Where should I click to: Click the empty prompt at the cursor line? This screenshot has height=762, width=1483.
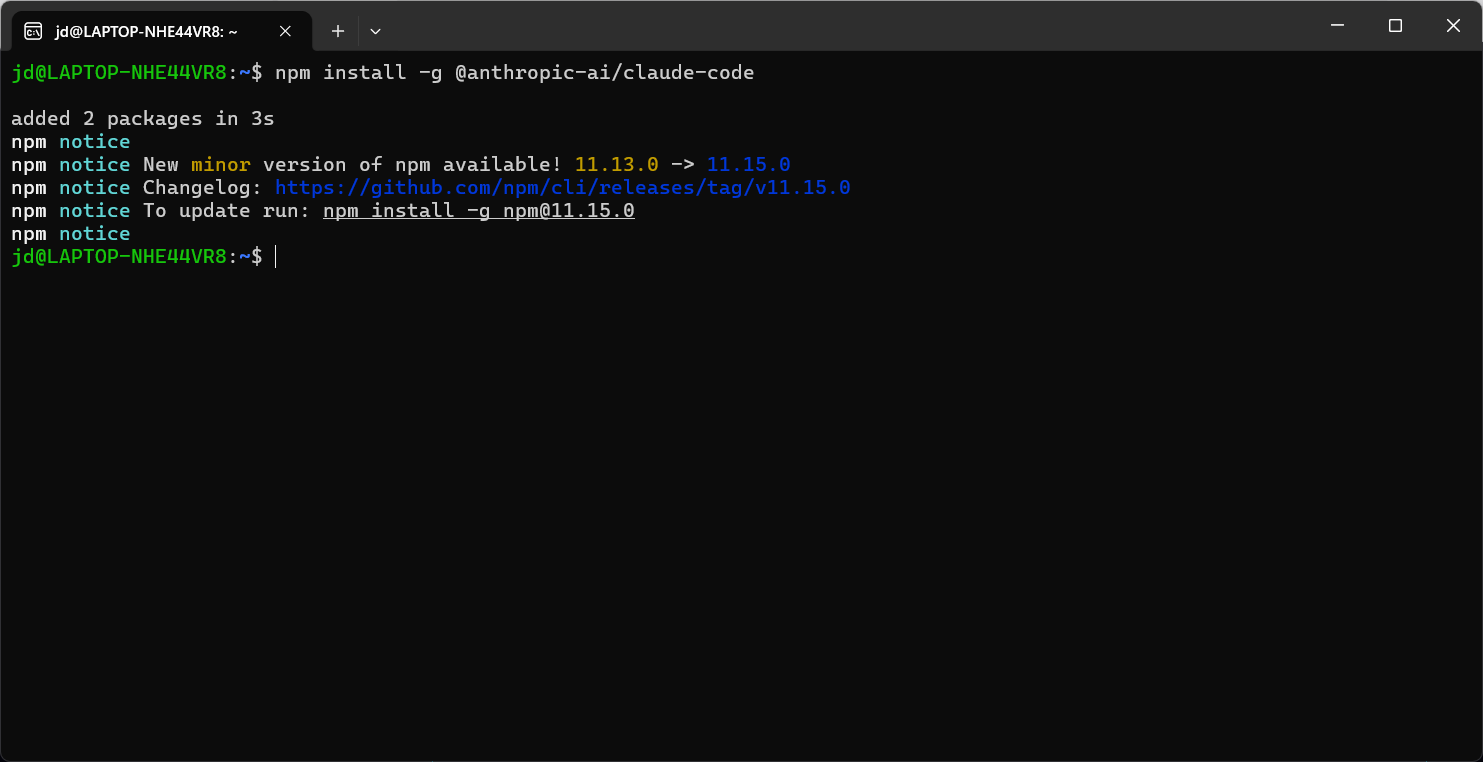(x=275, y=257)
